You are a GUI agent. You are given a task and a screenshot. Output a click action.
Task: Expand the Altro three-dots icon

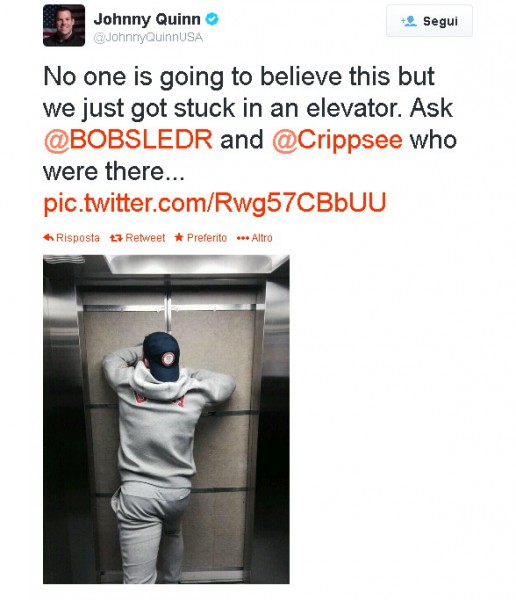coord(243,238)
